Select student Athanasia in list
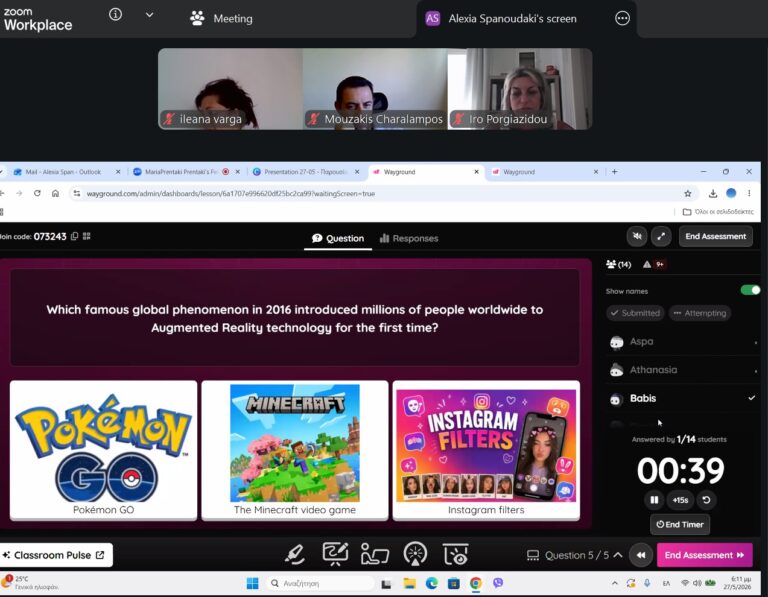The height and width of the screenshot is (597, 768). coord(683,370)
